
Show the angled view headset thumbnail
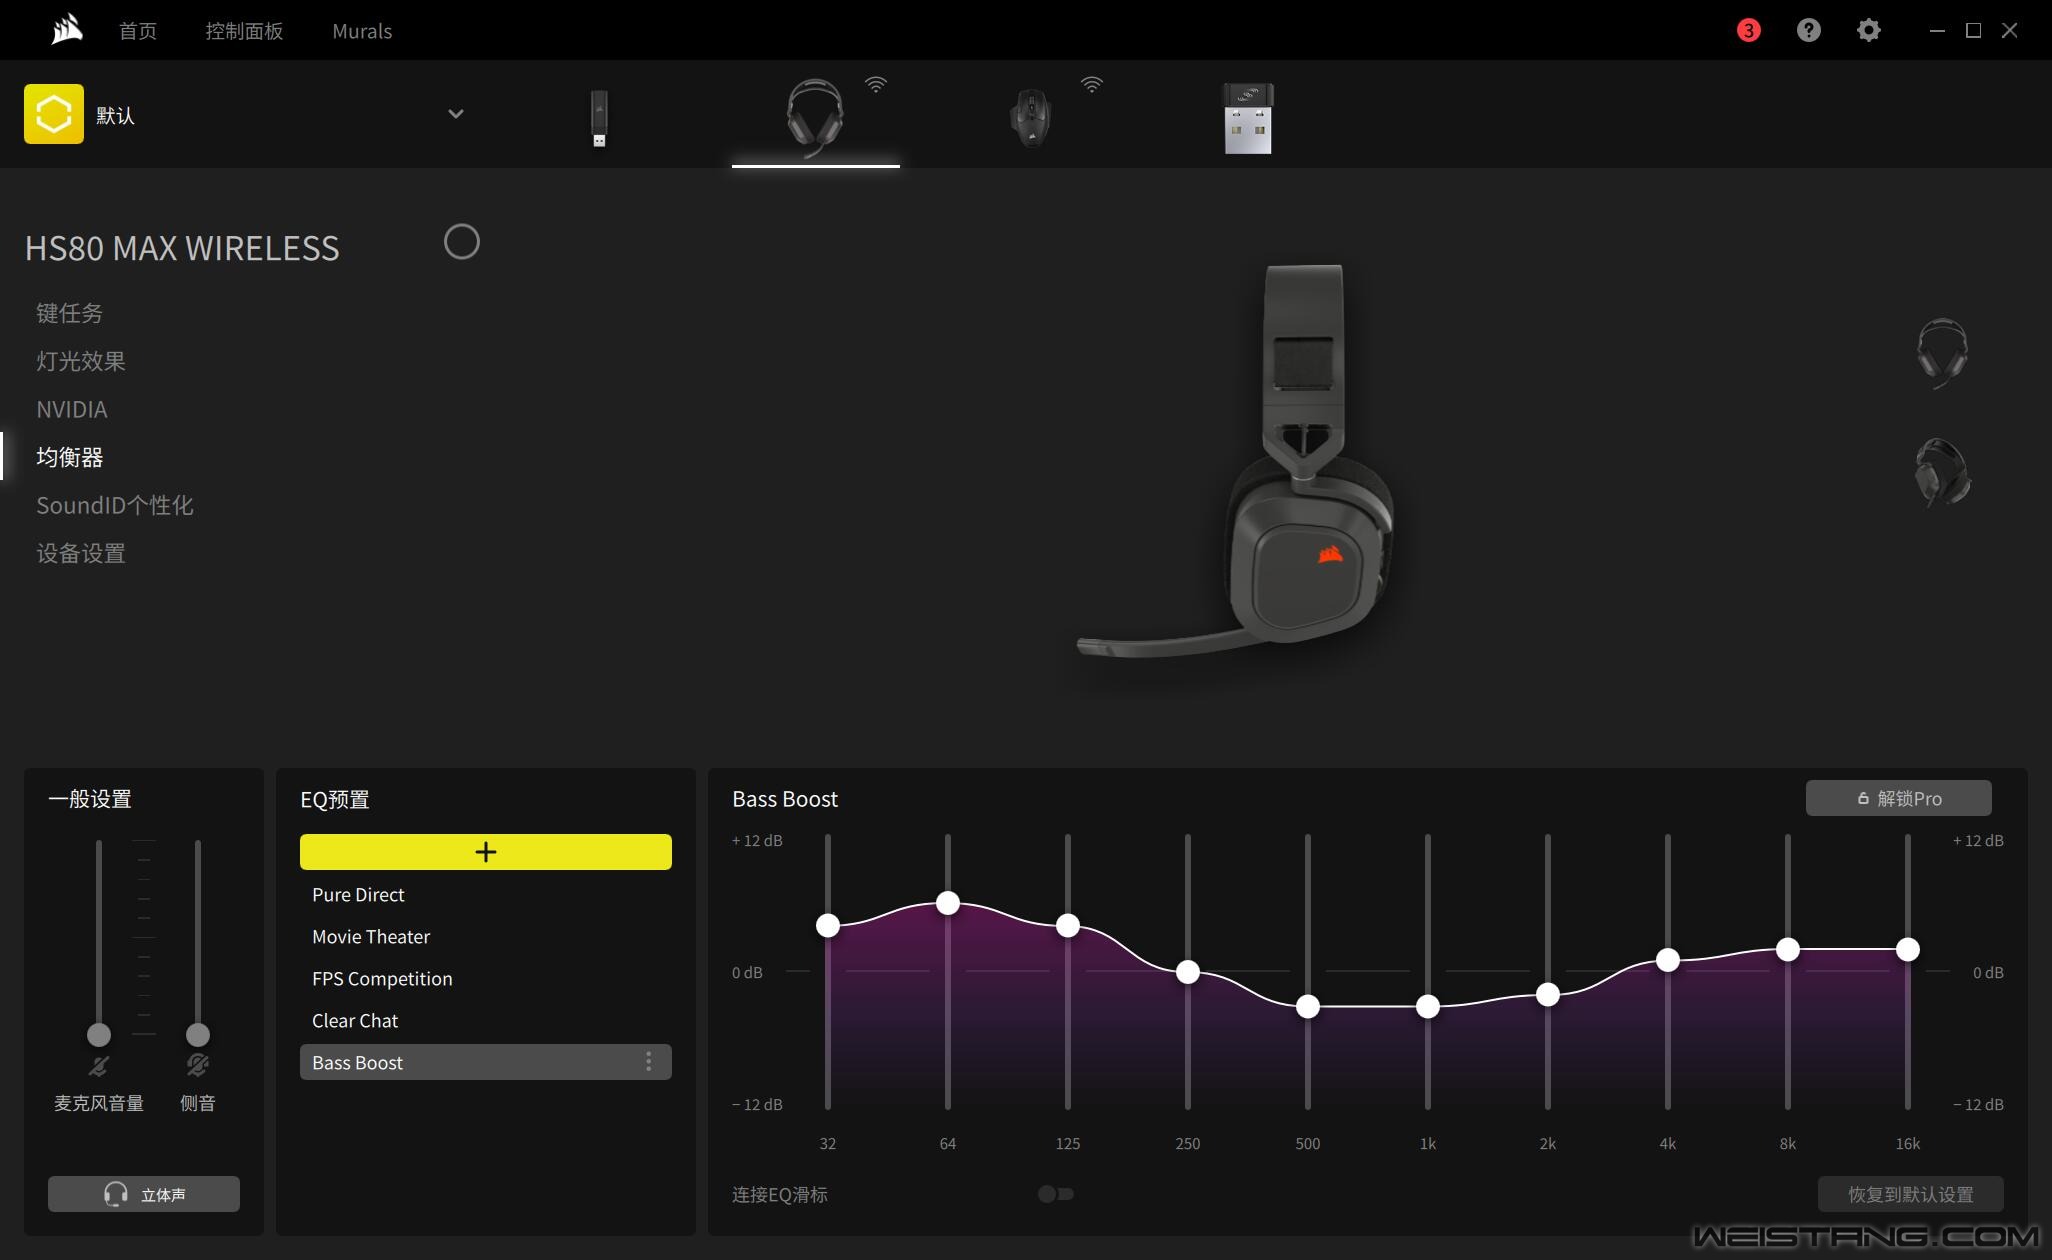pos(1942,473)
